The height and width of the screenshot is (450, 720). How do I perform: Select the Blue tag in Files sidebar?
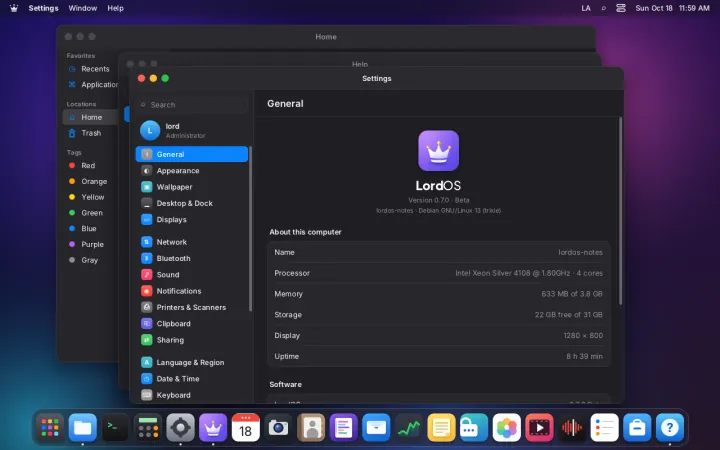90,229
